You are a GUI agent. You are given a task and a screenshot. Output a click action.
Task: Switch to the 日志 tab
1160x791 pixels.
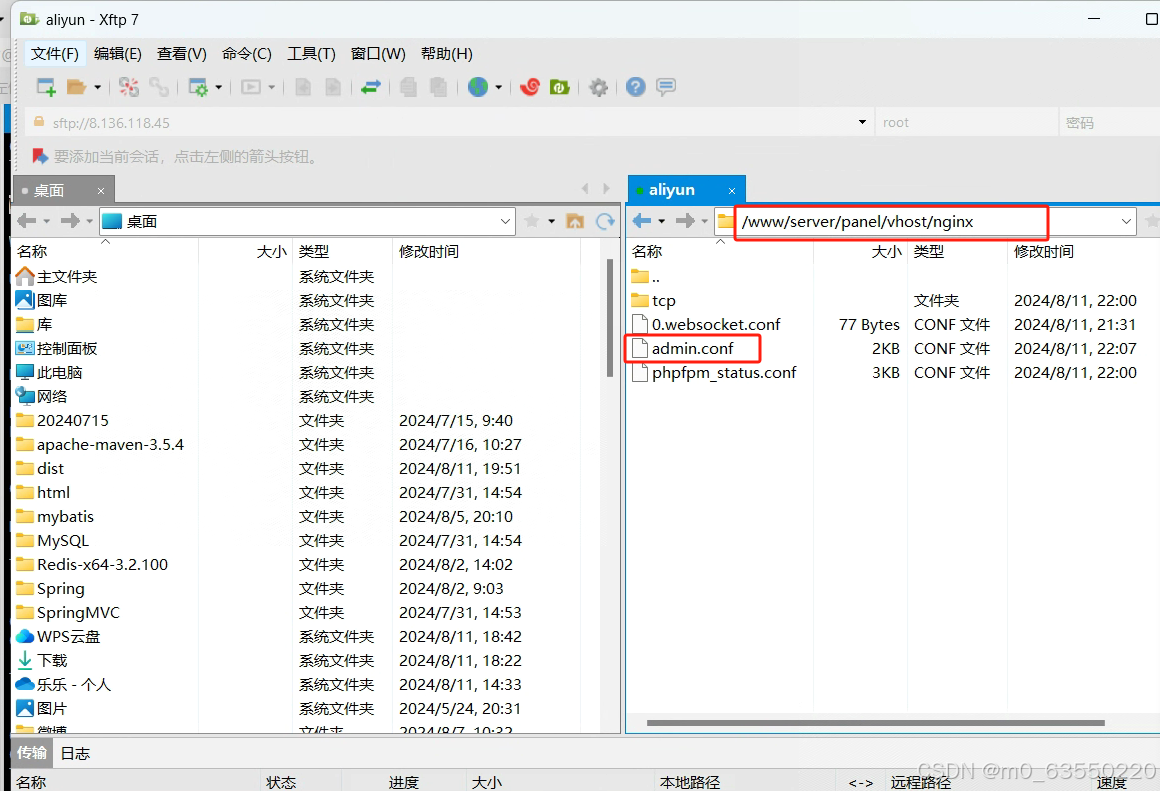point(75,753)
